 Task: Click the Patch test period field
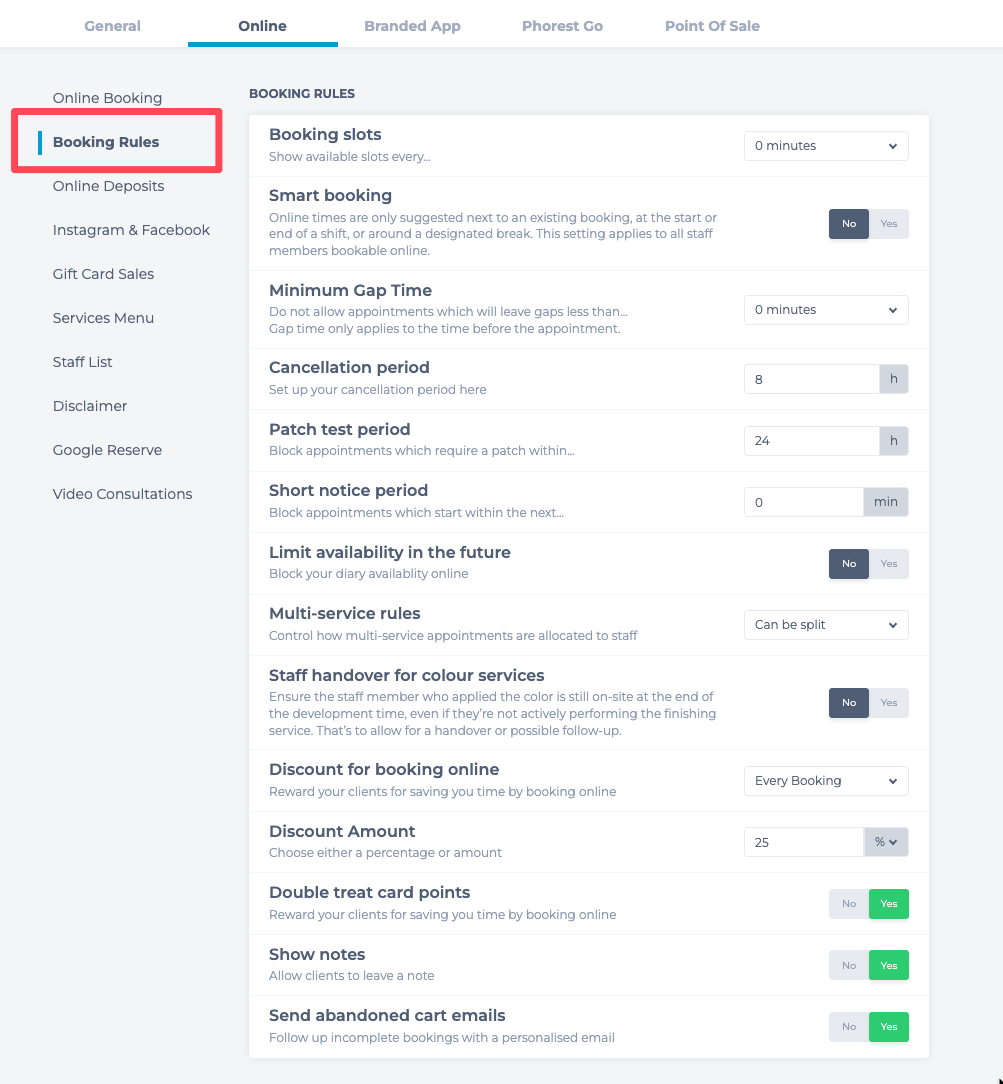812,441
